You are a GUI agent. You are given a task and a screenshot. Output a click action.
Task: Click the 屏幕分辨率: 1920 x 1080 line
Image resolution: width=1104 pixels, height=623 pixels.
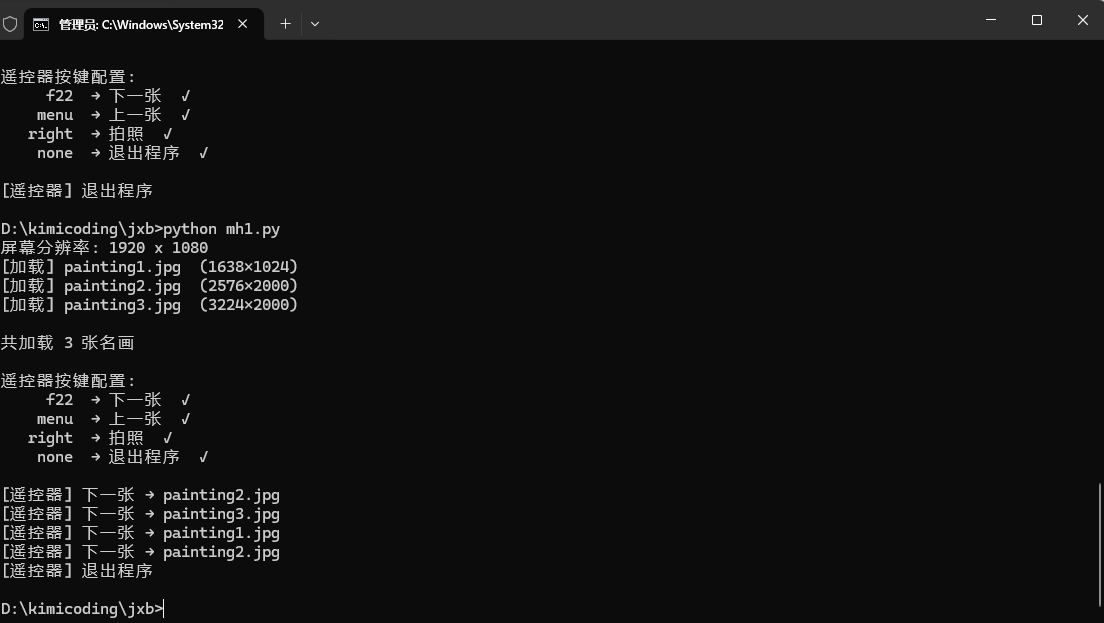105,248
